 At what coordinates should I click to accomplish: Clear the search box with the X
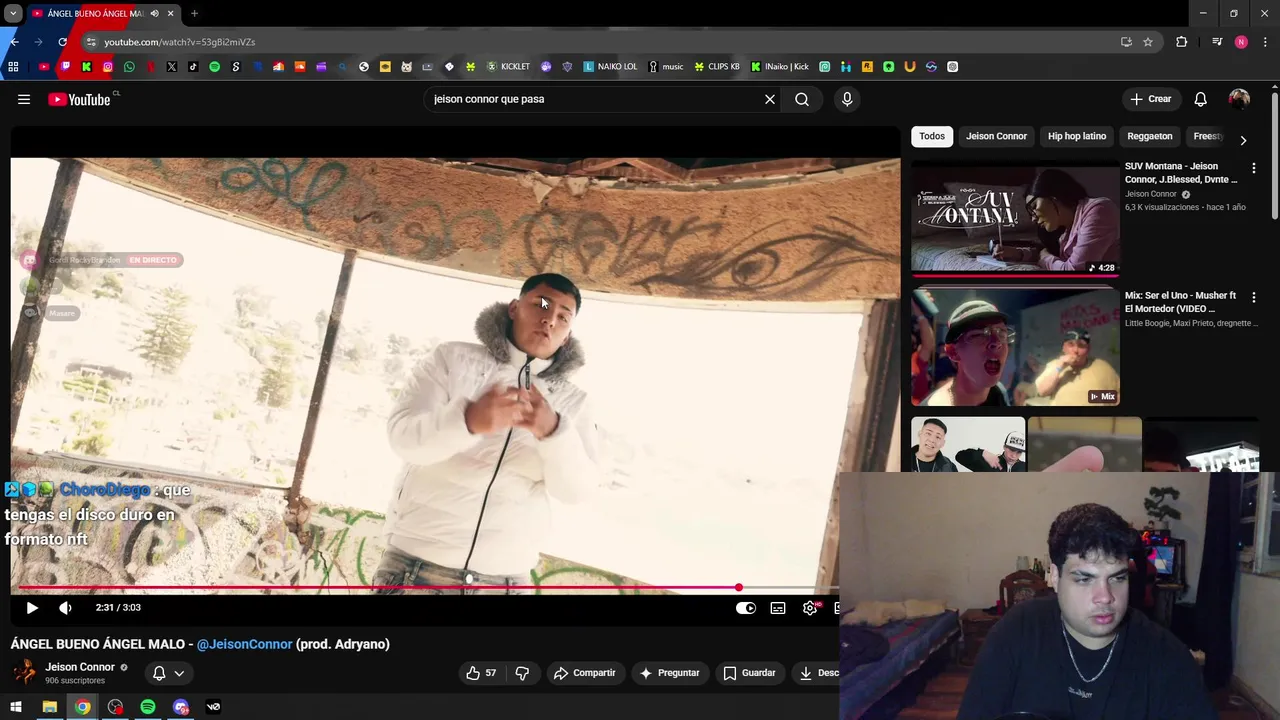coord(770,99)
